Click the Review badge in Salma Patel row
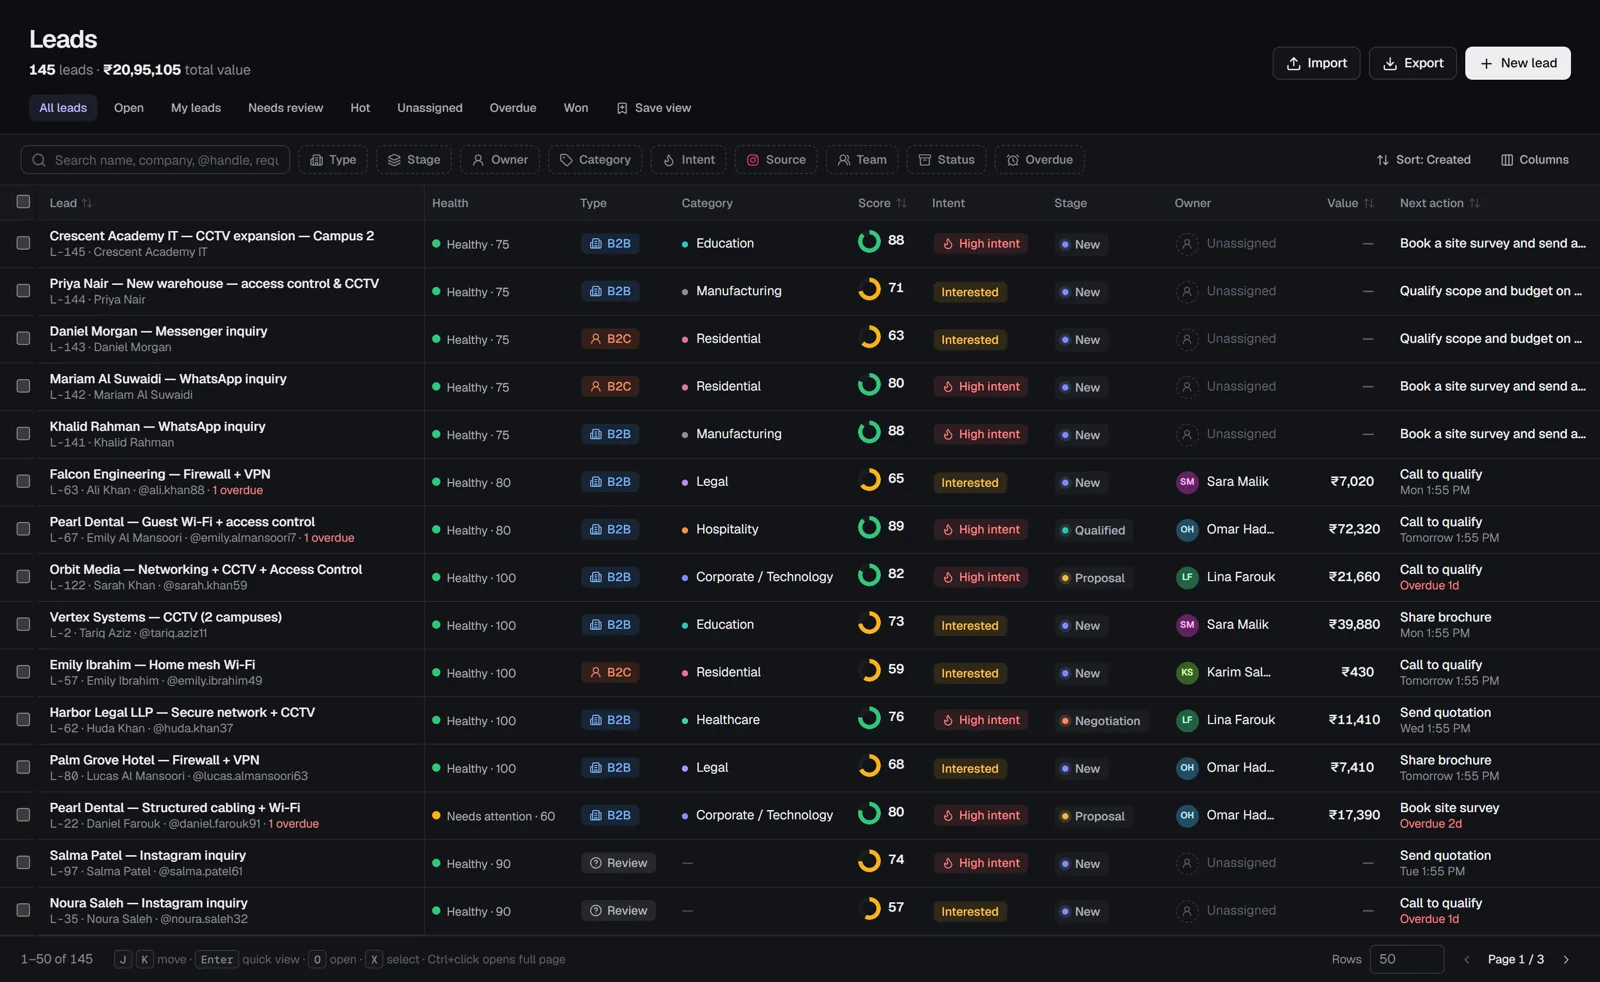 point(618,863)
